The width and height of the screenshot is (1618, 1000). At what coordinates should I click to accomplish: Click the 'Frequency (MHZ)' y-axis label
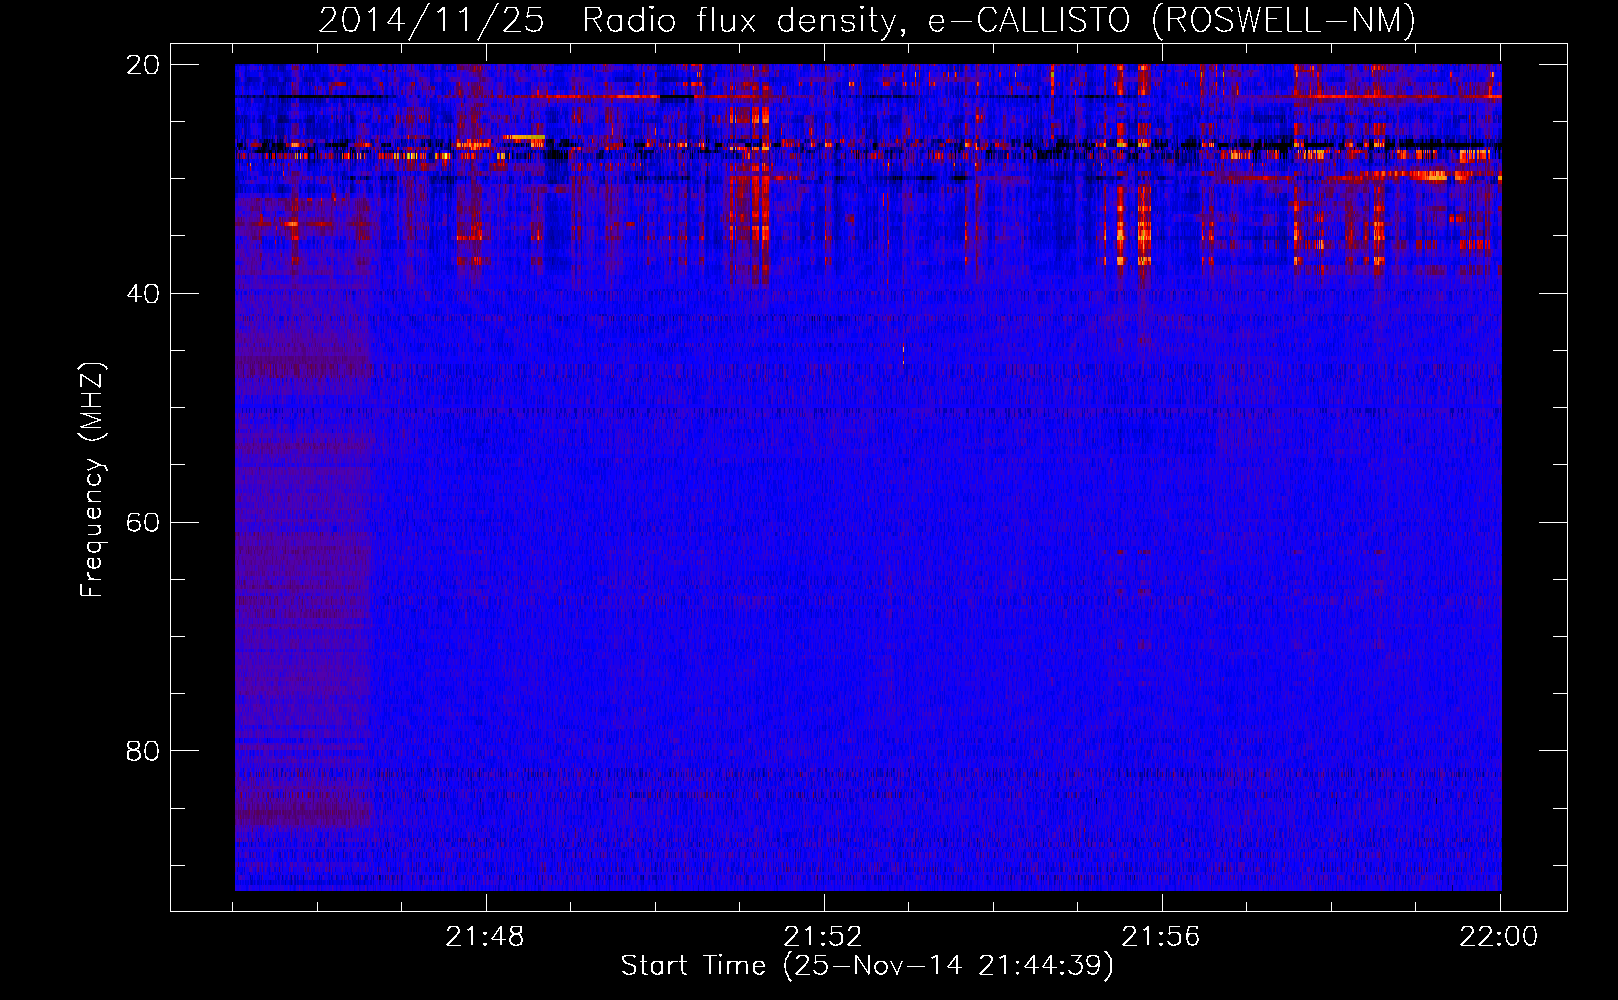(x=92, y=480)
